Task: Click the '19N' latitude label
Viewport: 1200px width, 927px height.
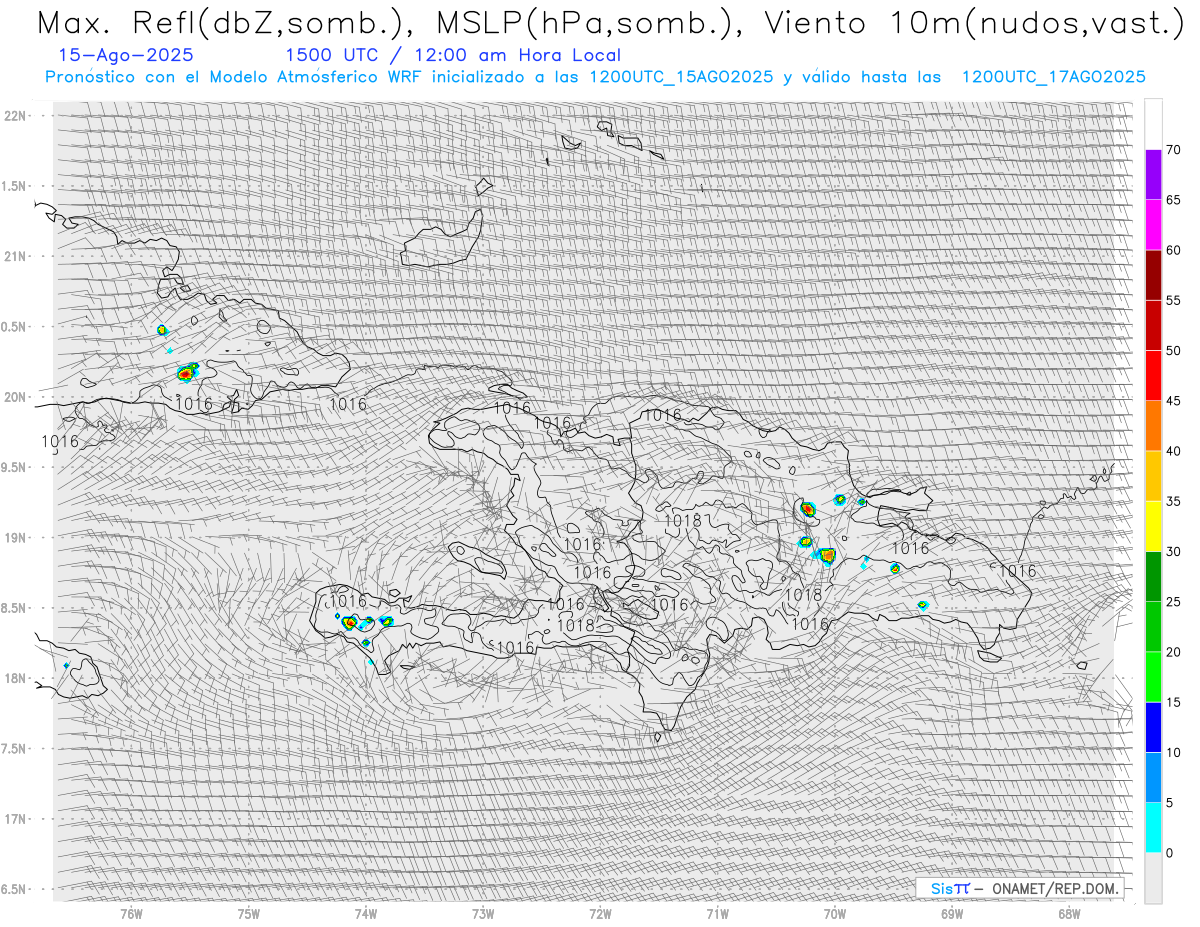Action: point(17,537)
